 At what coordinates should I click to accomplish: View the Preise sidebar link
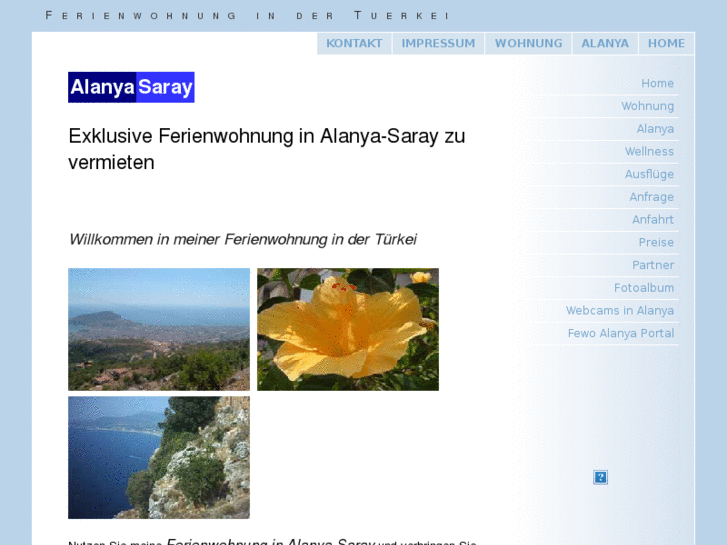click(656, 243)
